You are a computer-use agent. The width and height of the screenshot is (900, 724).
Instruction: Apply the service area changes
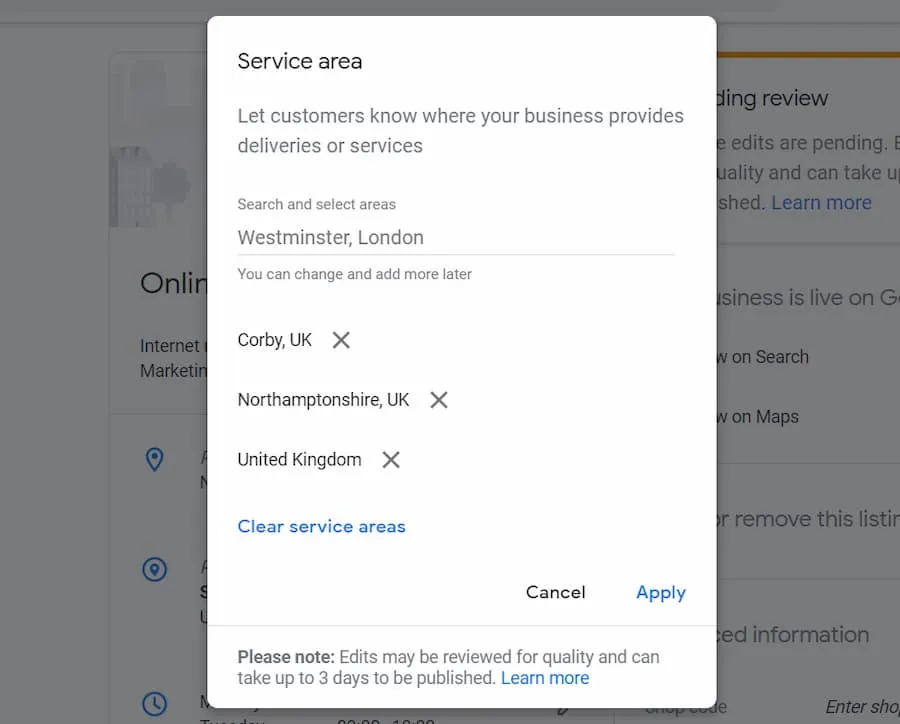tap(661, 592)
